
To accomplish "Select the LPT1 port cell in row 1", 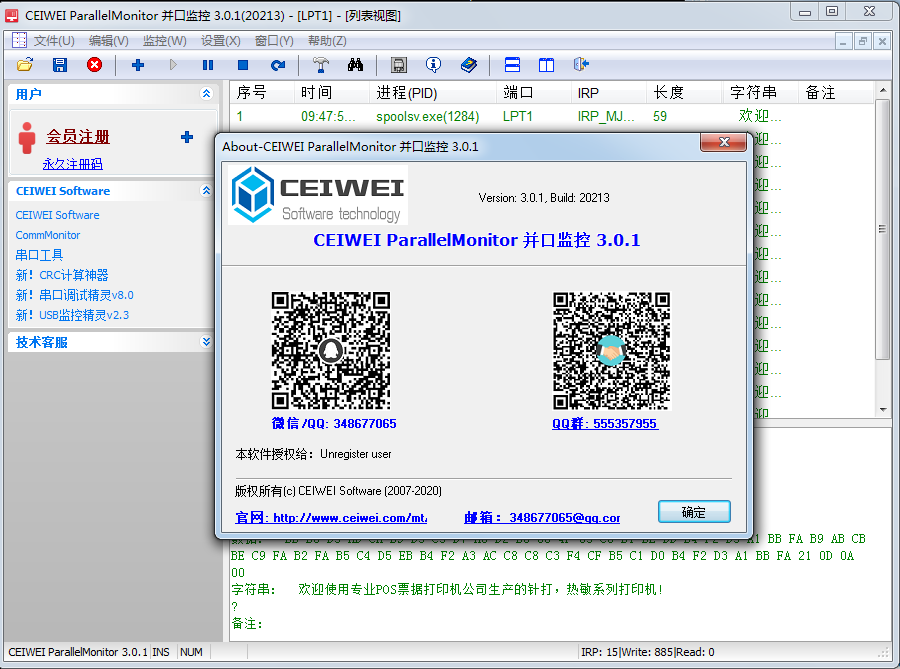I will tap(518, 116).
